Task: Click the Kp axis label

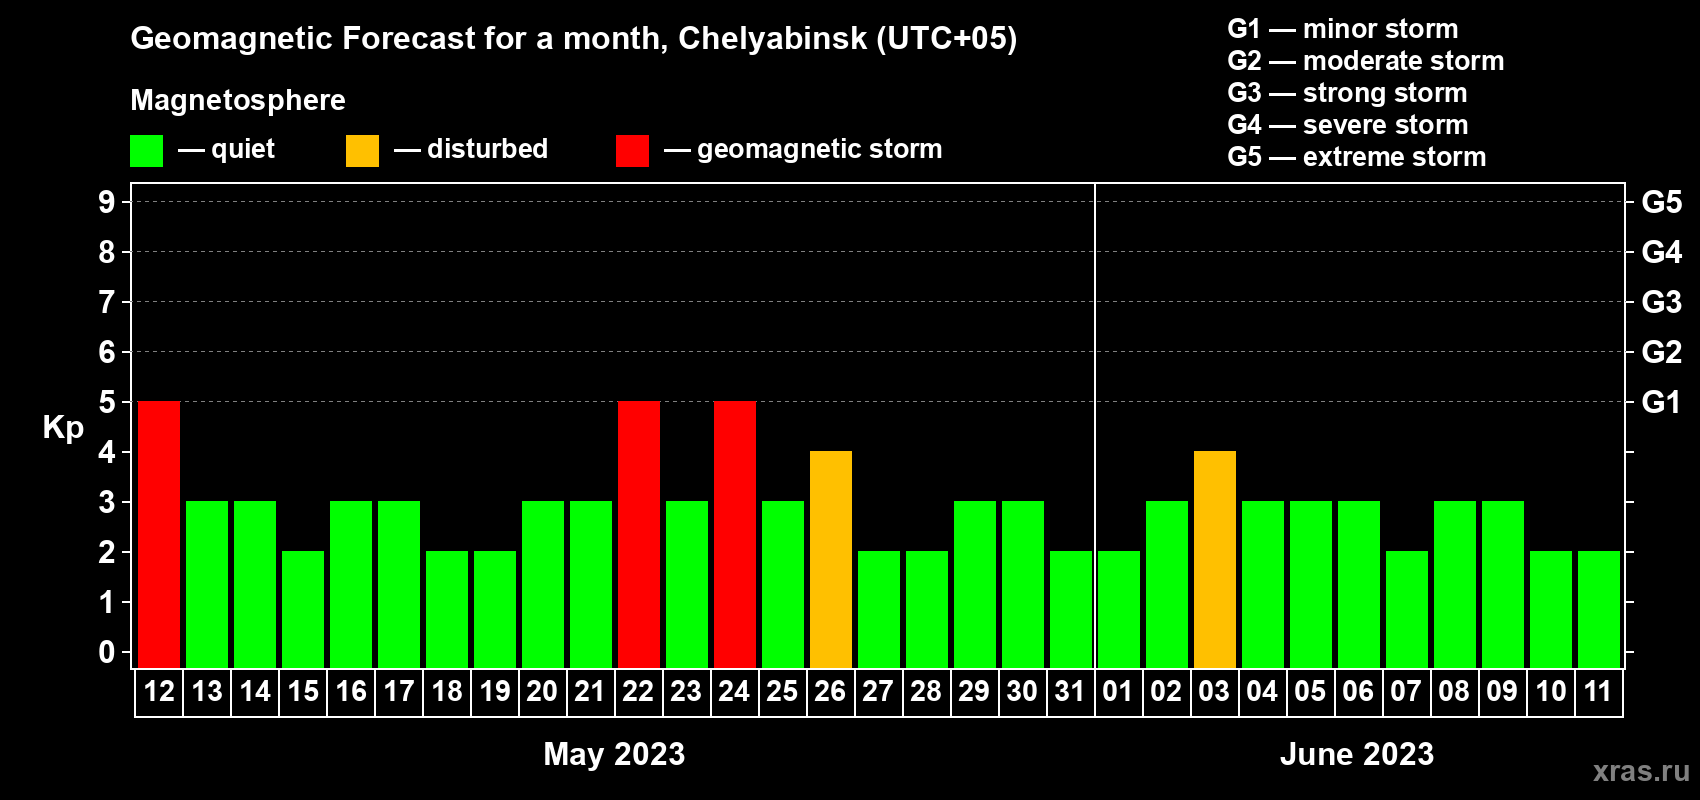Action: coord(63,428)
